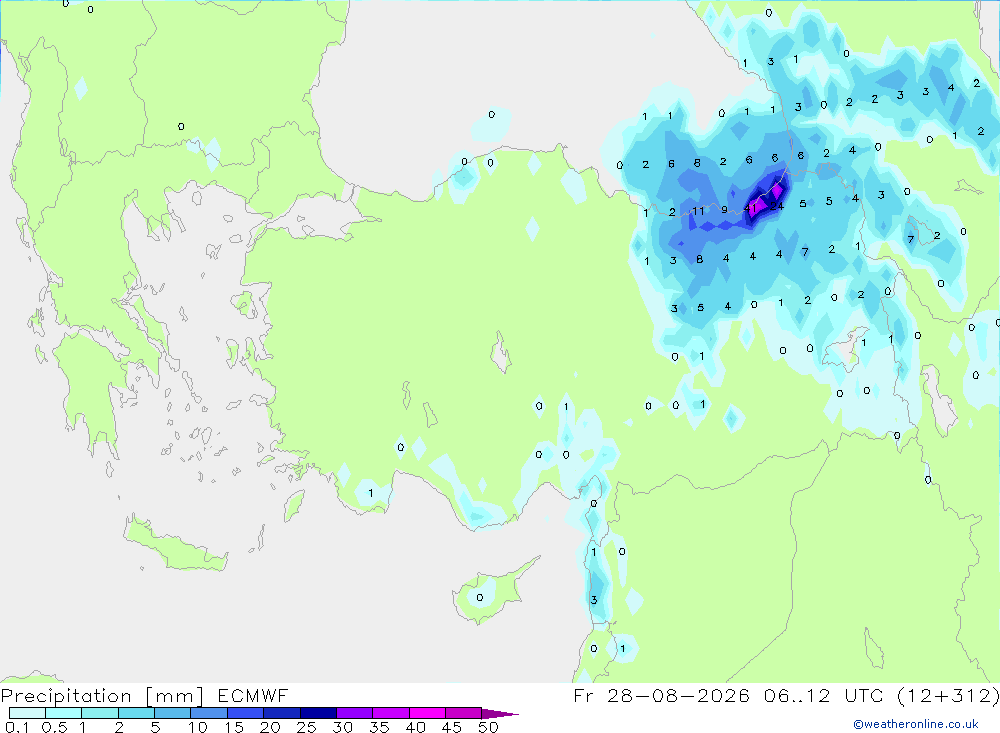Click the 'ECMWF' model label
The width and height of the screenshot is (1000, 733).
(x=253, y=695)
